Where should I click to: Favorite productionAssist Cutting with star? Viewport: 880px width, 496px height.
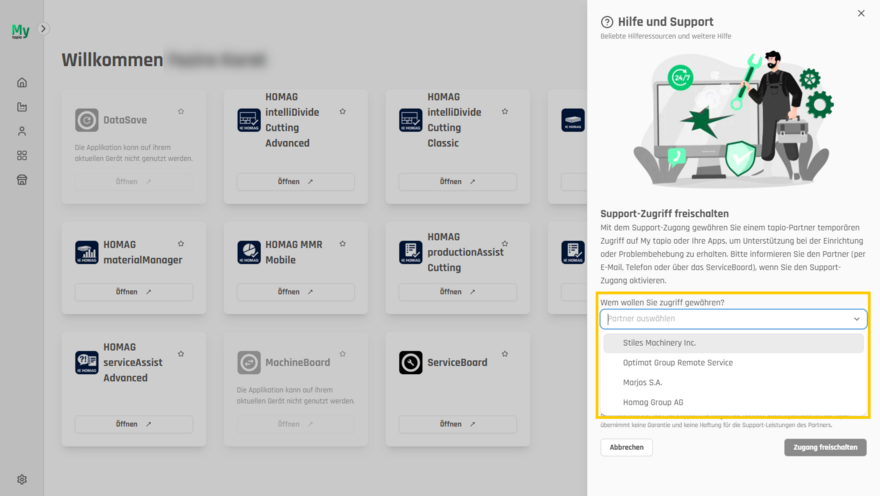505,244
